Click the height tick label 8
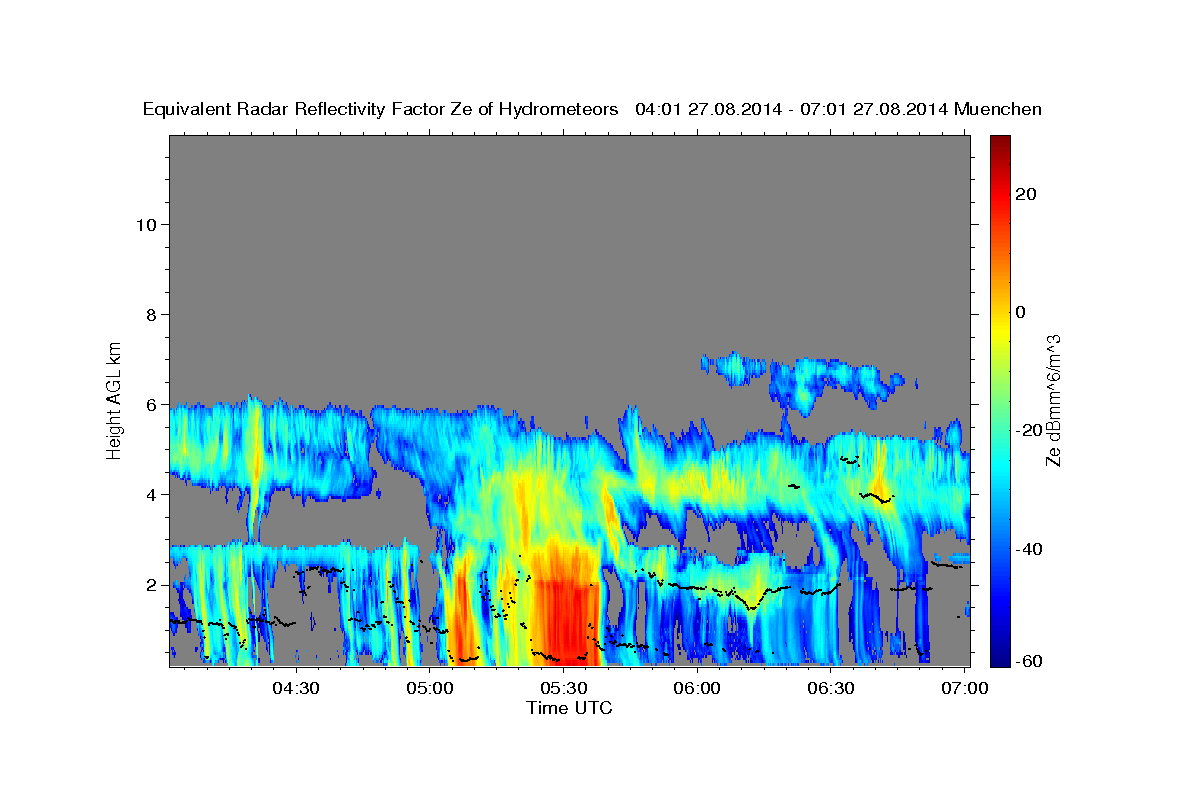The width and height of the screenshot is (1200, 800). pyautogui.click(x=151, y=314)
